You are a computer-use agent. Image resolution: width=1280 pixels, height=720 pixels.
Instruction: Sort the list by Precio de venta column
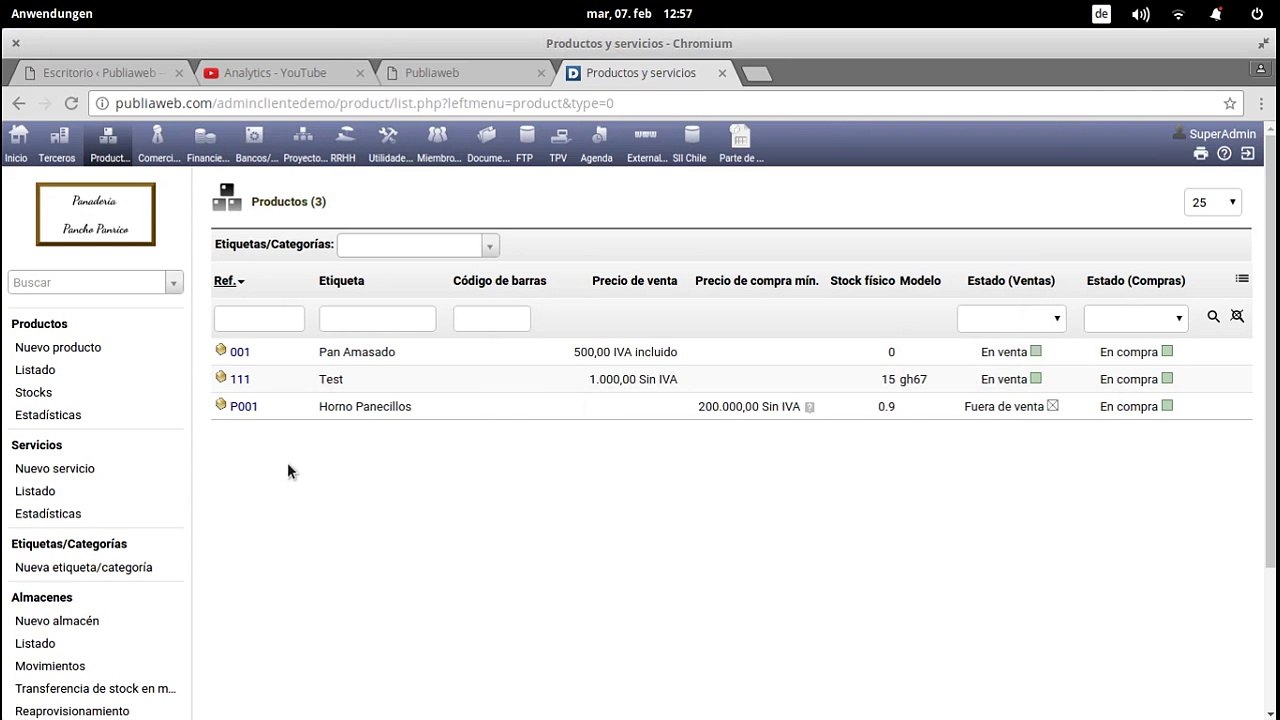click(634, 281)
